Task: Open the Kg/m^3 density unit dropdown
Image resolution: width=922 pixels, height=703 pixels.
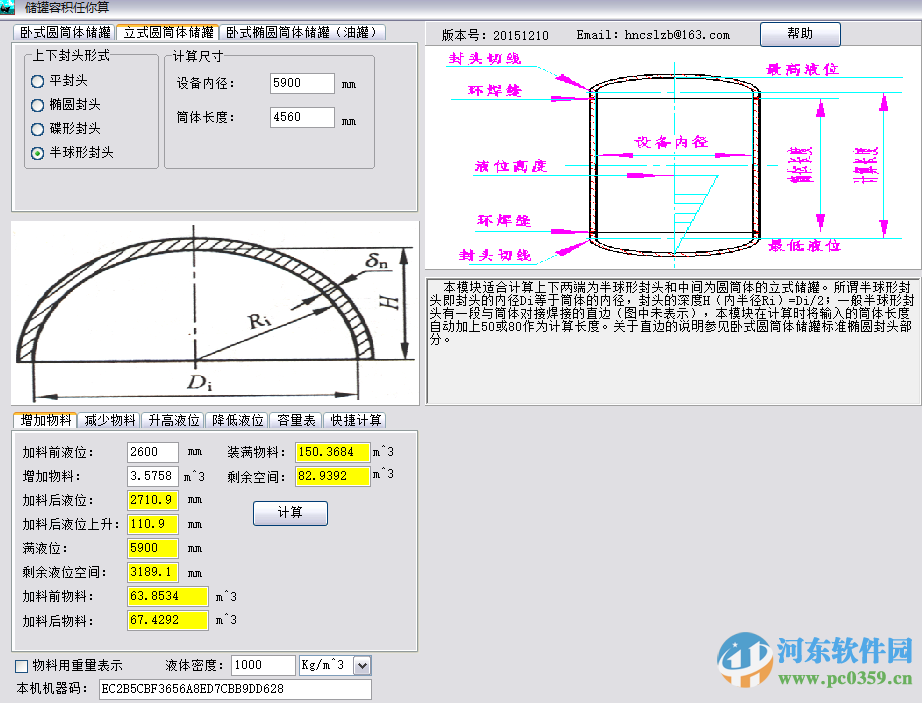Action: coord(360,664)
